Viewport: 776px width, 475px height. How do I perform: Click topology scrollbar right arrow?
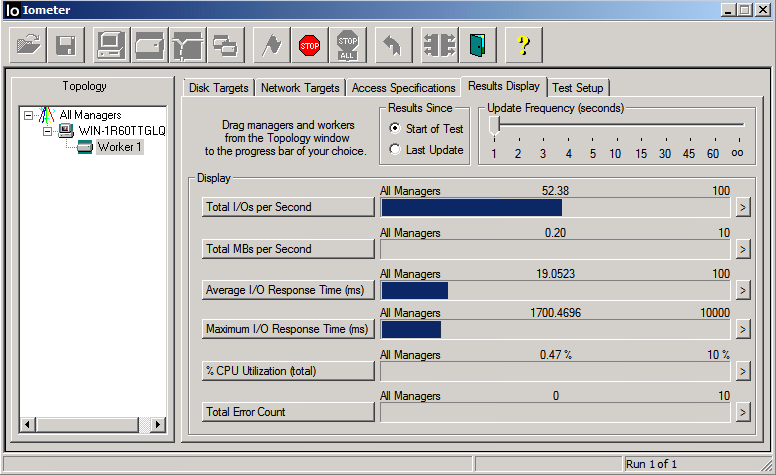158,425
